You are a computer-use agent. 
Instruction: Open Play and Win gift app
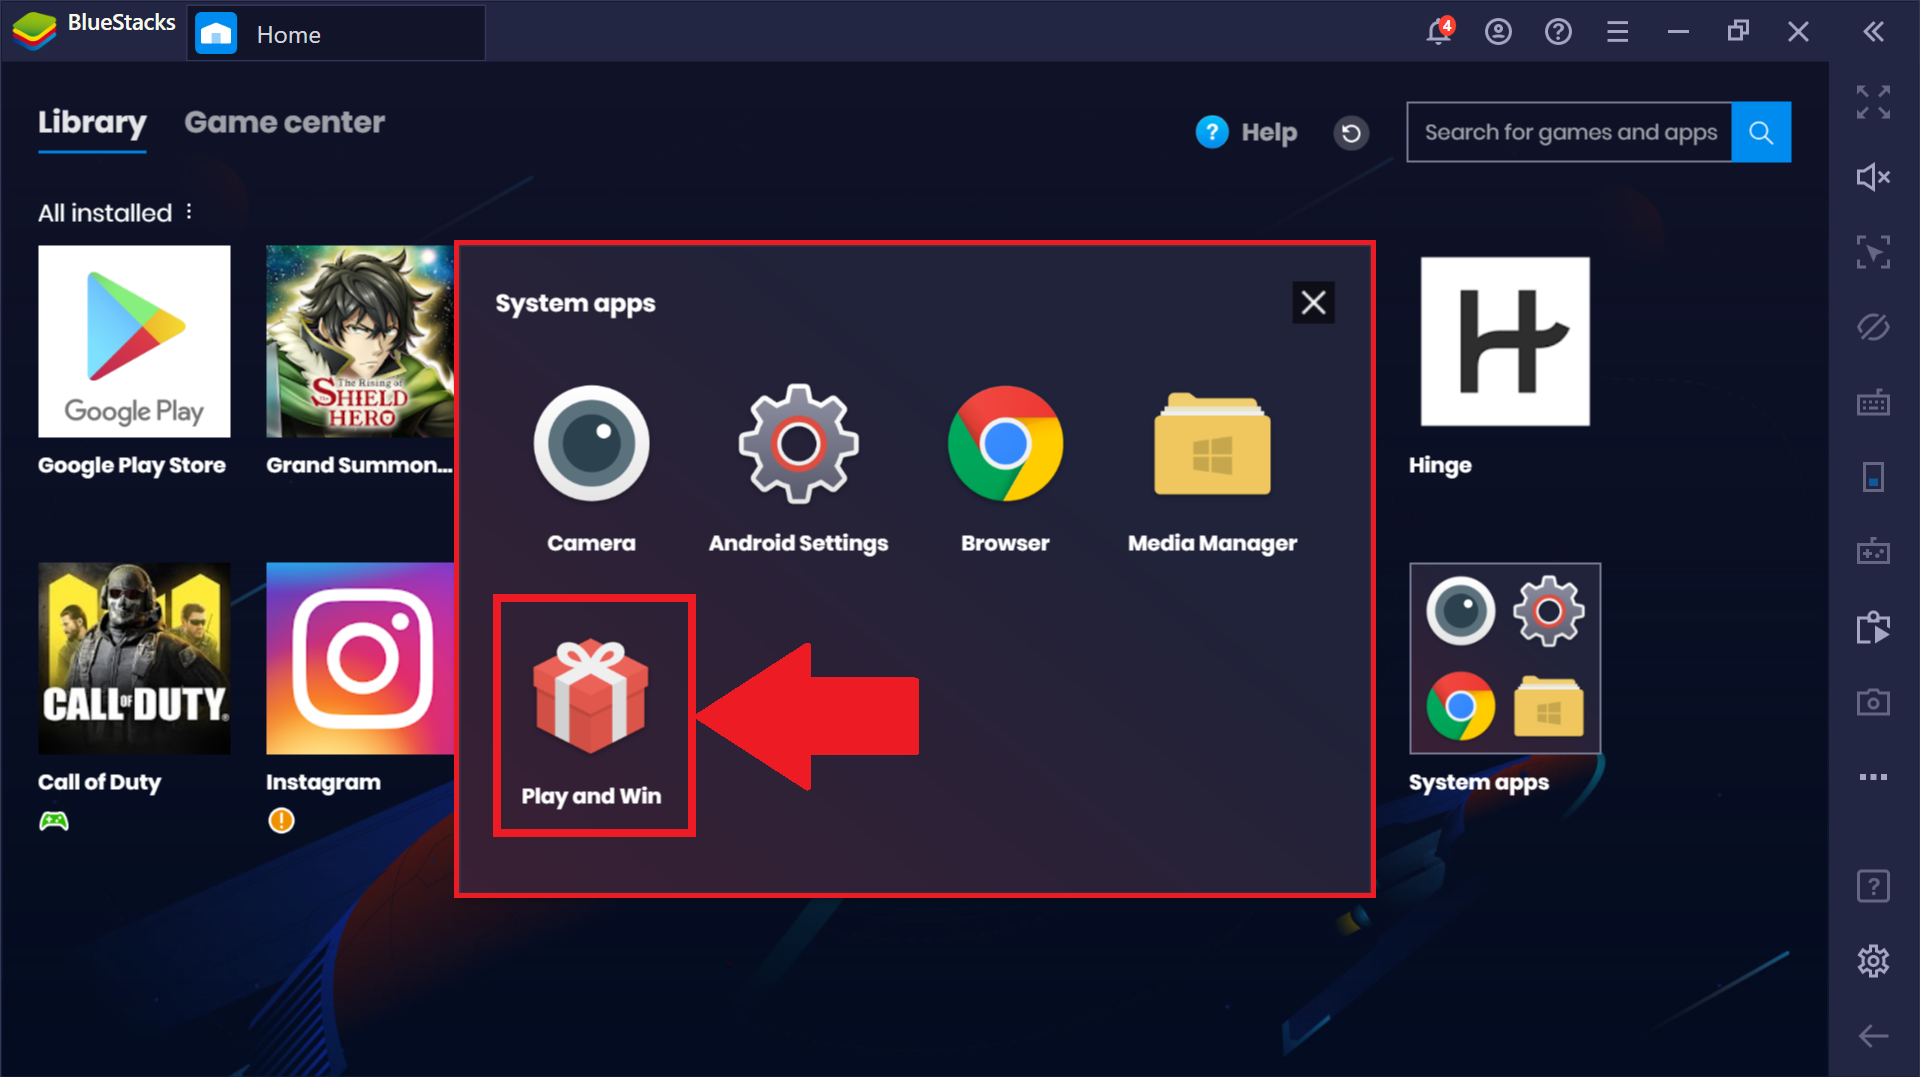click(x=591, y=697)
